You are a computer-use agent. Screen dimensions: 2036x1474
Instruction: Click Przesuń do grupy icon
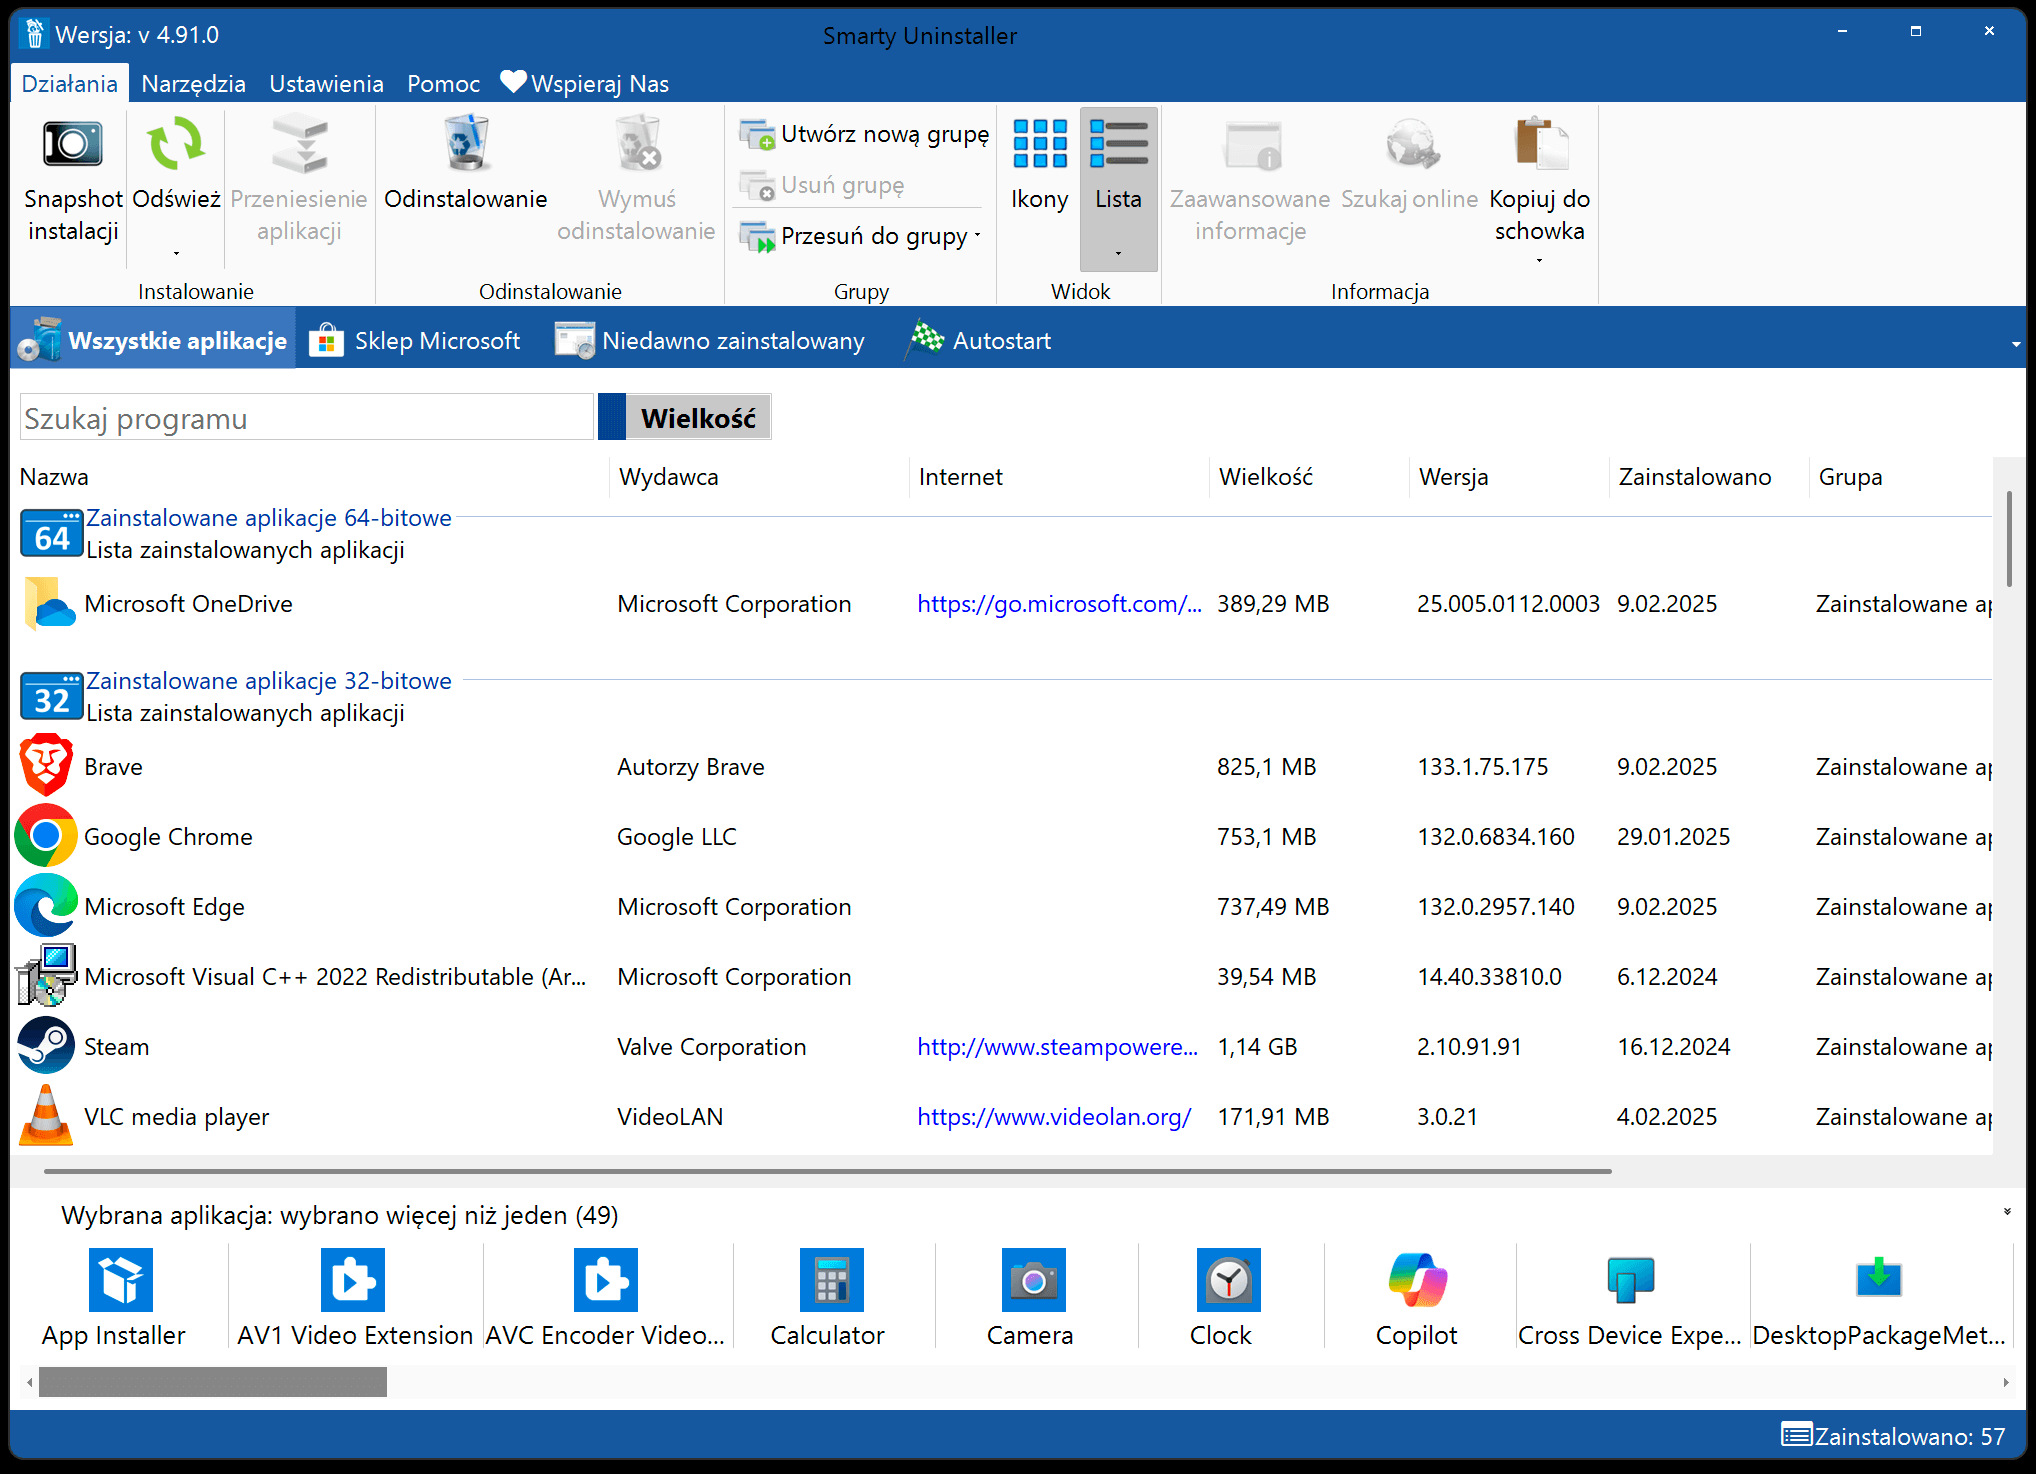click(x=757, y=237)
